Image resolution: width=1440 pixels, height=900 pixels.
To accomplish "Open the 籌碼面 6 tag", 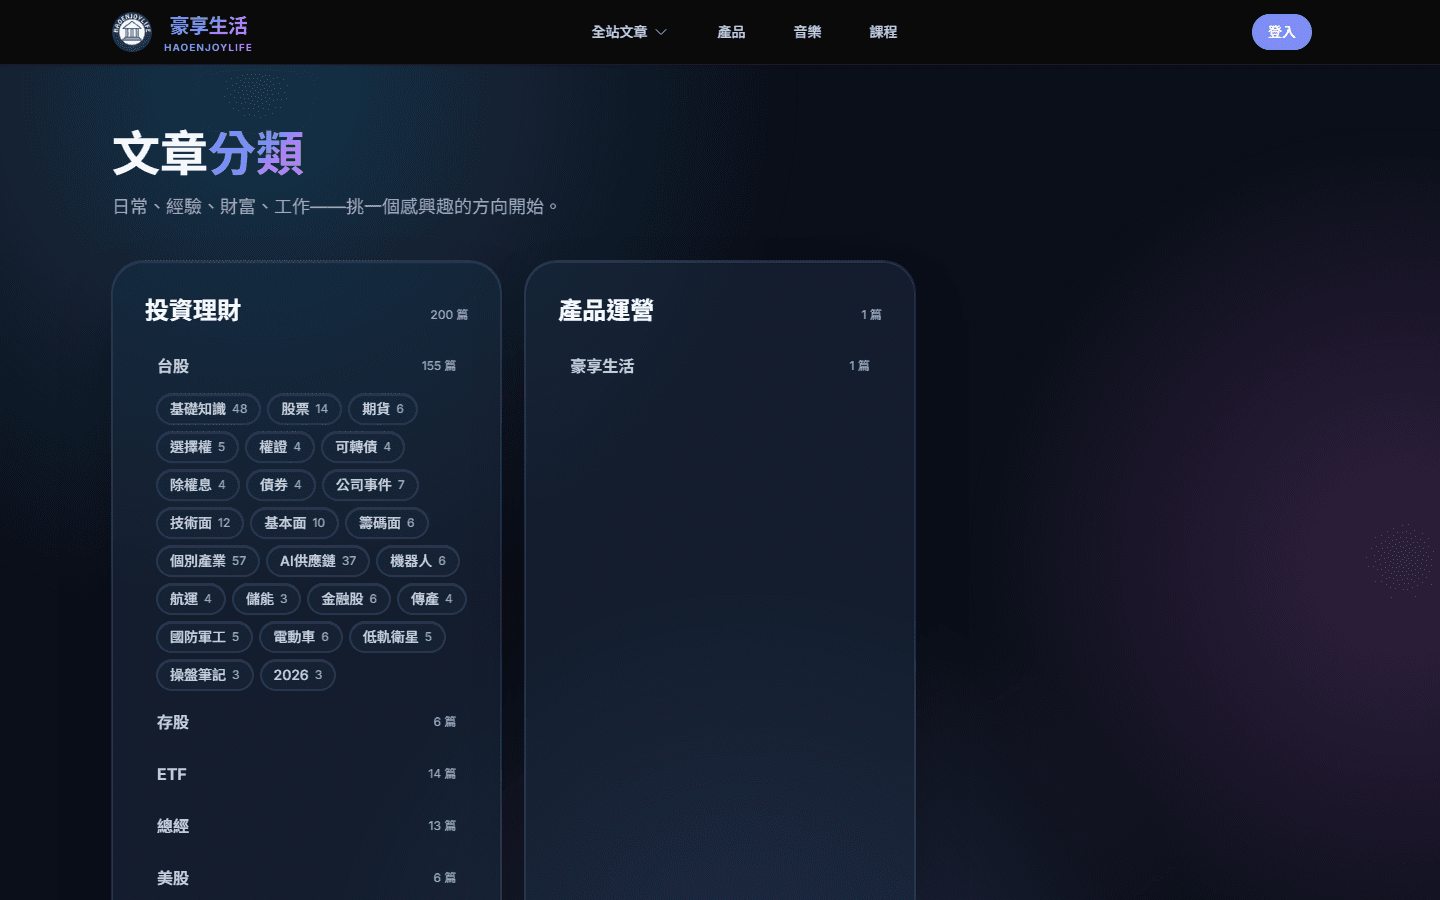I will coord(387,523).
